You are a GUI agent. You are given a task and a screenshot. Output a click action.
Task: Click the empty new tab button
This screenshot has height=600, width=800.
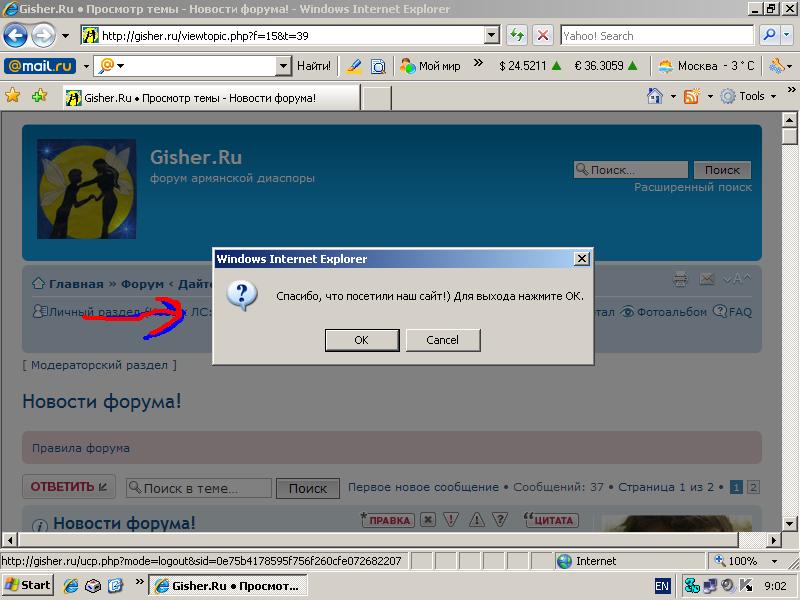(376, 98)
